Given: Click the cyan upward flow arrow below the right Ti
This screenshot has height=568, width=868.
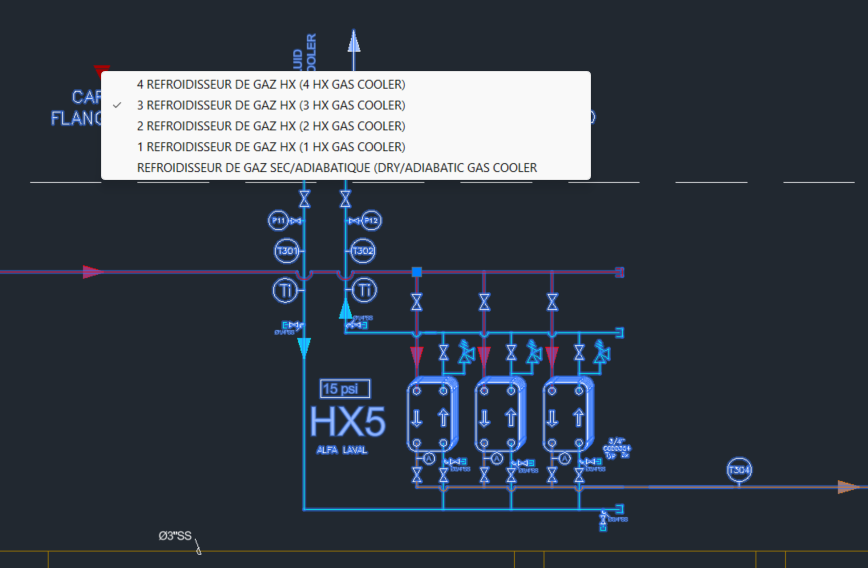Looking at the screenshot, I should coord(345,308).
